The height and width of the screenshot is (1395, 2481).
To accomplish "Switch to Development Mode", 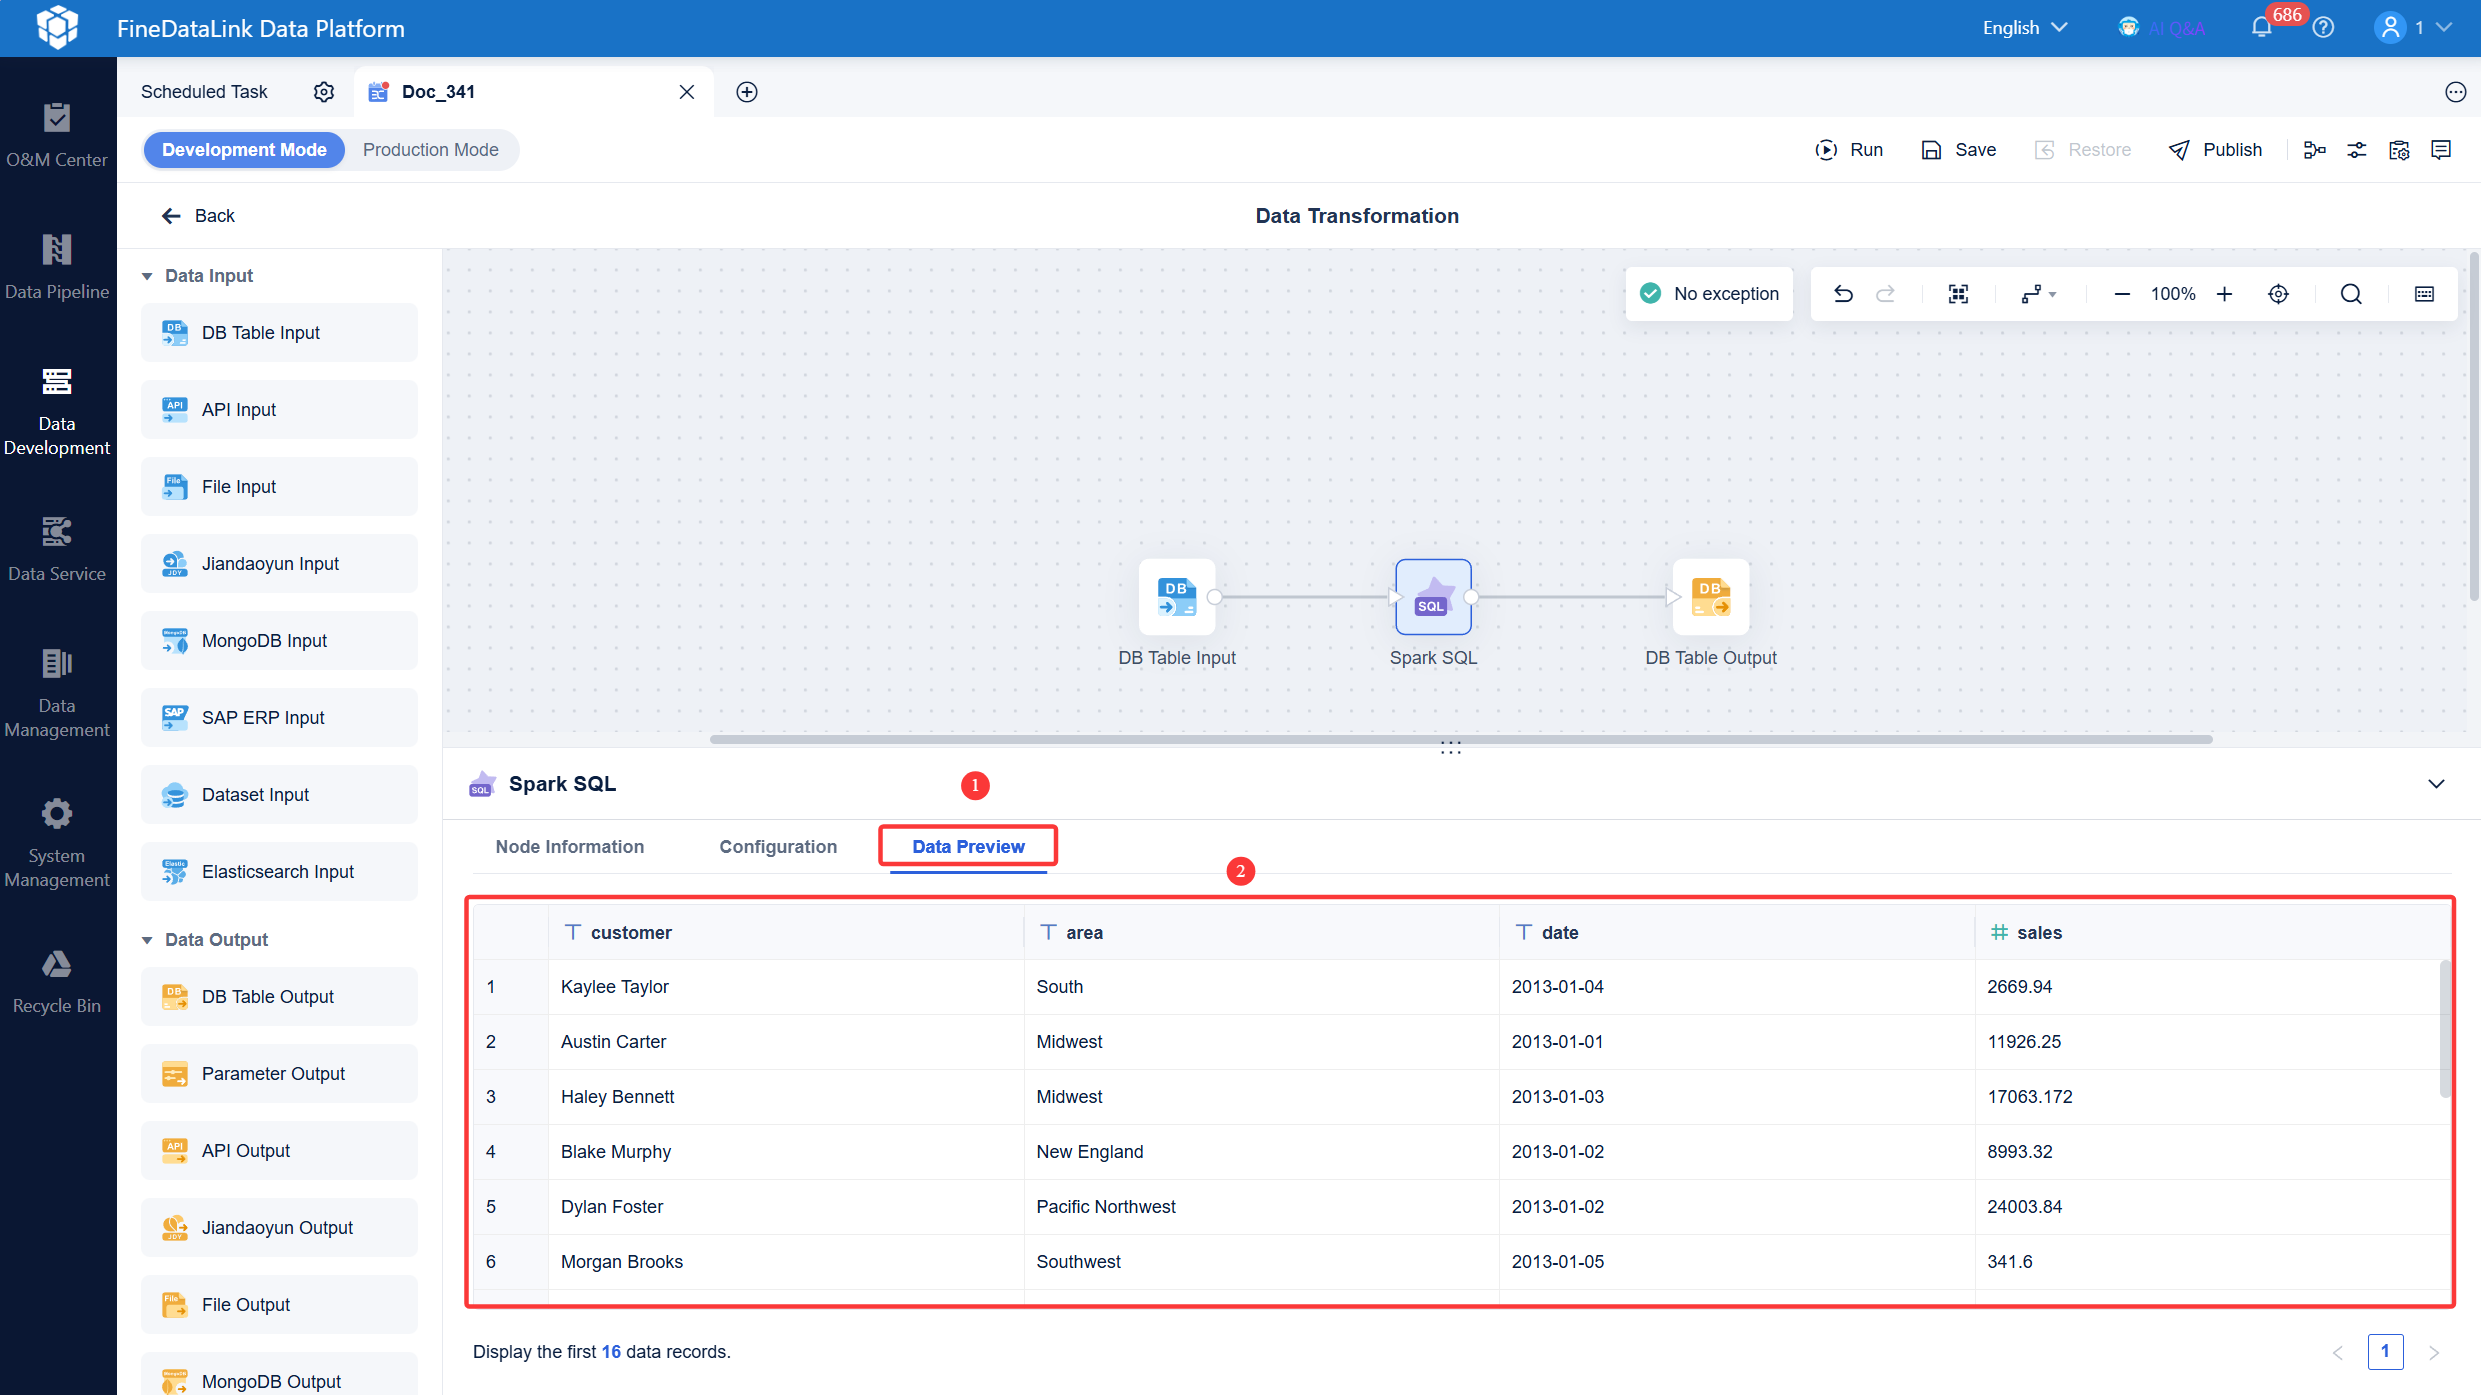I will [244, 150].
